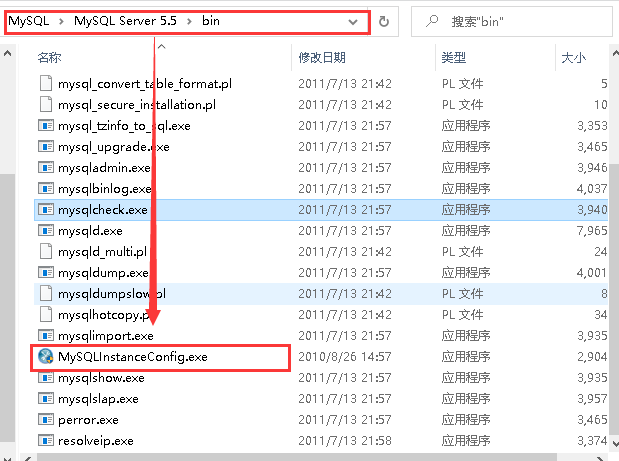
Task: Expand the chevron after MySQL Server 5.5
Action: [x=189, y=21]
